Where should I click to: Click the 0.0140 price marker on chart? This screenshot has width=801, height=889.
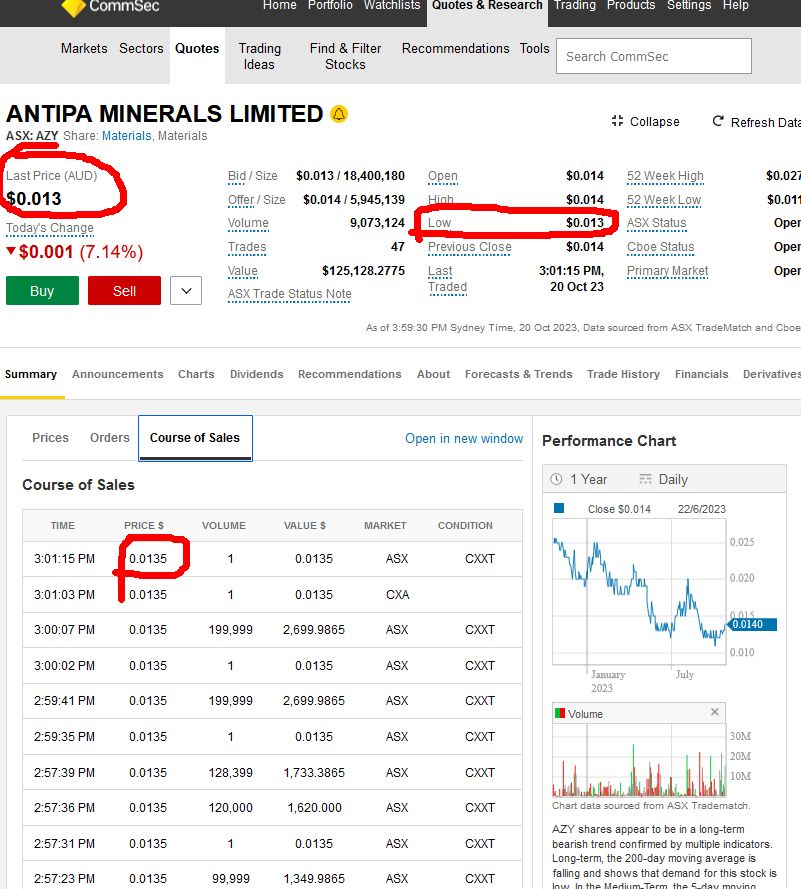[752, 624]
